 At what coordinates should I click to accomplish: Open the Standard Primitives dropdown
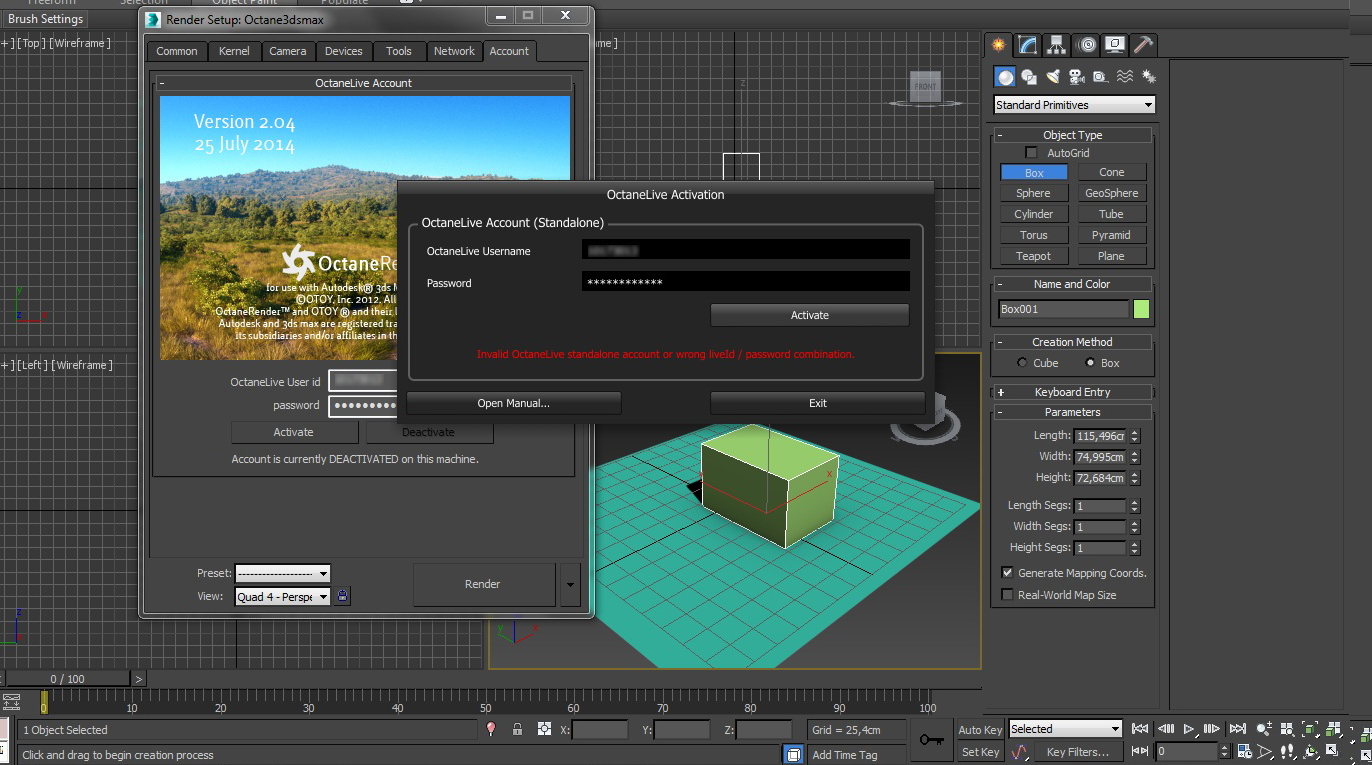tap(1074, 105)
